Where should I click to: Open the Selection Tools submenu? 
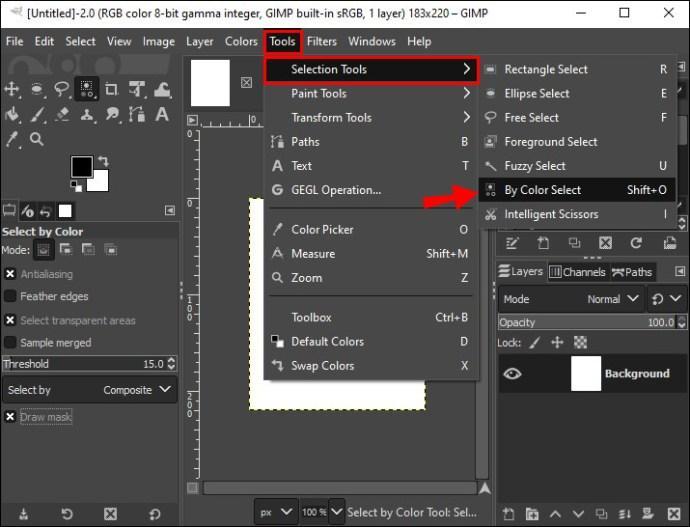click(x=371, y=70)
